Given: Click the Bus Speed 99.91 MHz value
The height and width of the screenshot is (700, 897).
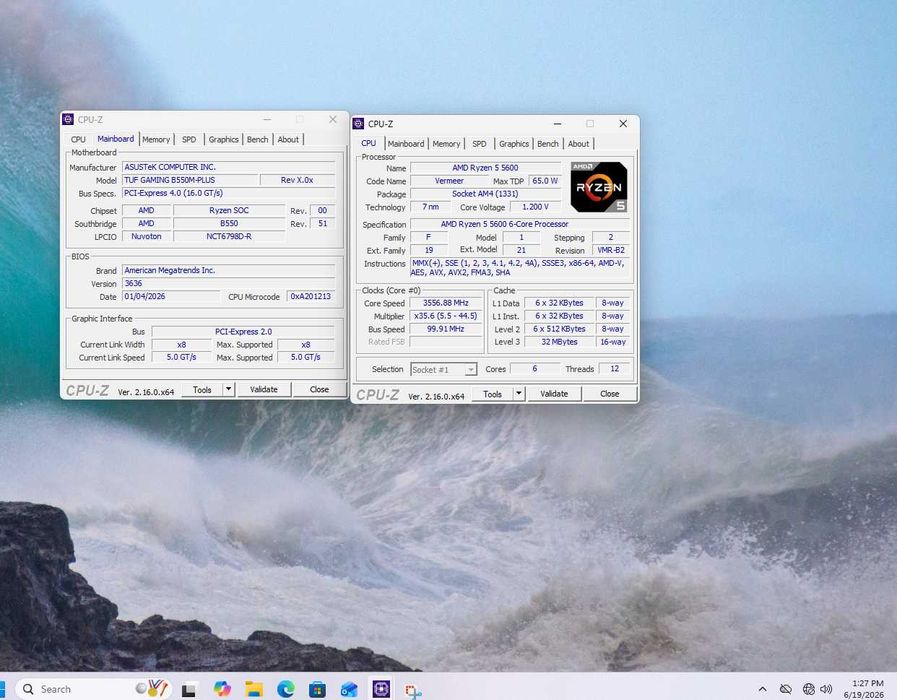Looking at the screenshot, I should (446, 329).
